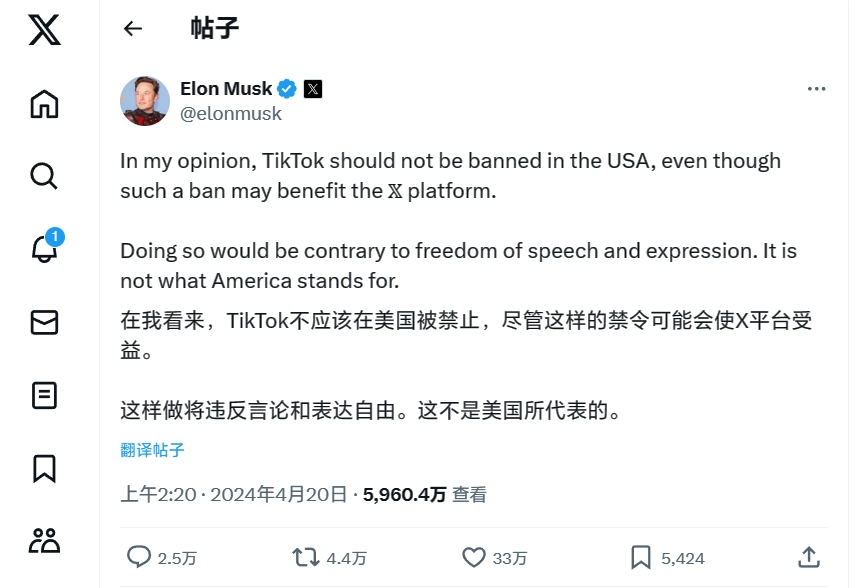Click Elon Musk's profile avatar
Viewport: 863px width, 588px height.
[145, 101]
